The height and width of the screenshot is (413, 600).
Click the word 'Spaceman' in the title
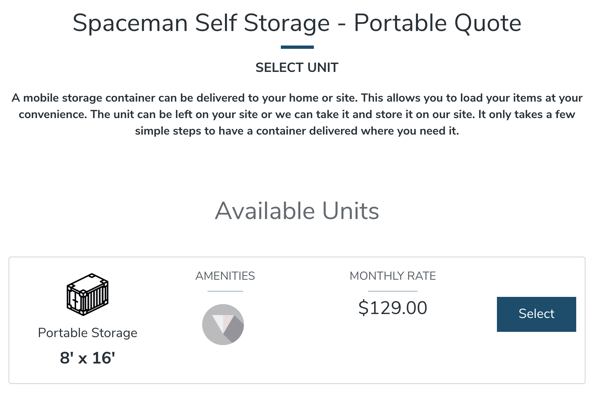[x=130, y=24]
